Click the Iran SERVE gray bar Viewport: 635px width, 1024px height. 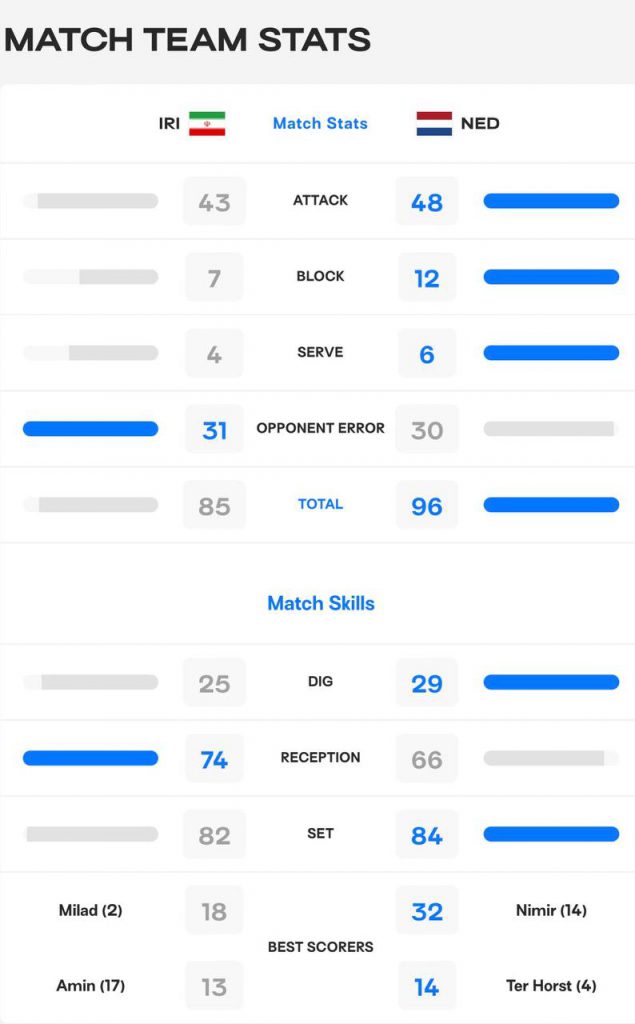91,353
